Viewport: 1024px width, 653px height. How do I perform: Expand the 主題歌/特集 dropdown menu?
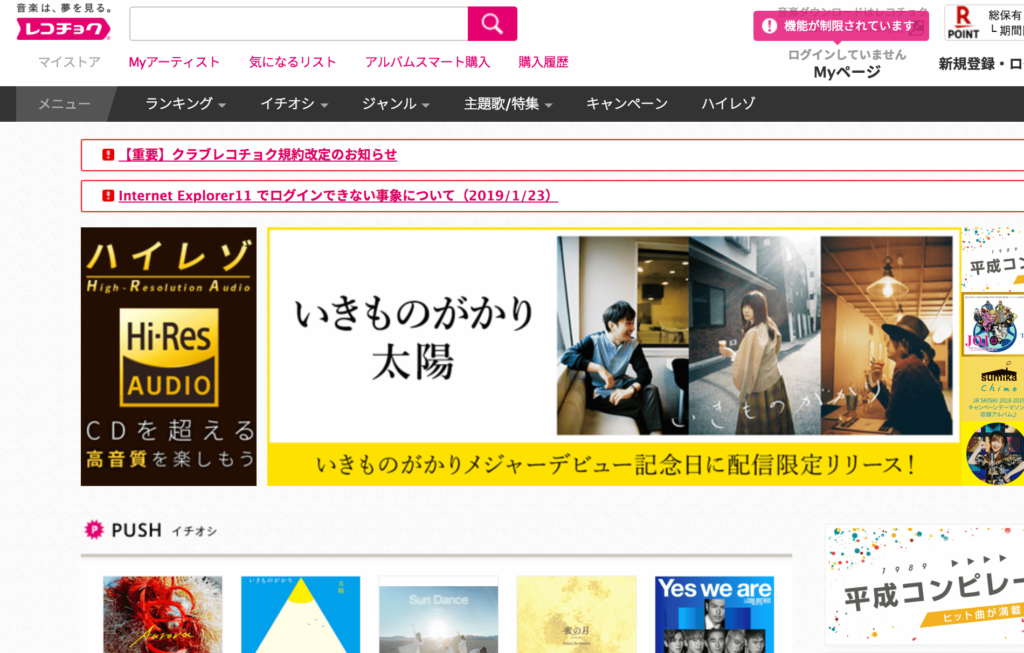click(508, 104)
